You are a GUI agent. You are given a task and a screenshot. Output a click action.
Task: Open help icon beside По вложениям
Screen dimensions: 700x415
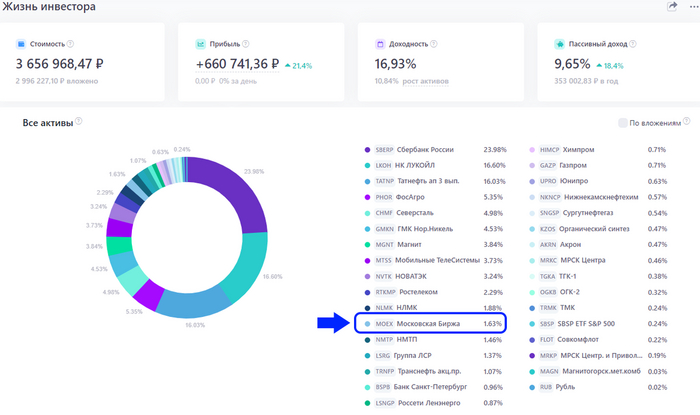pos(686,123)
